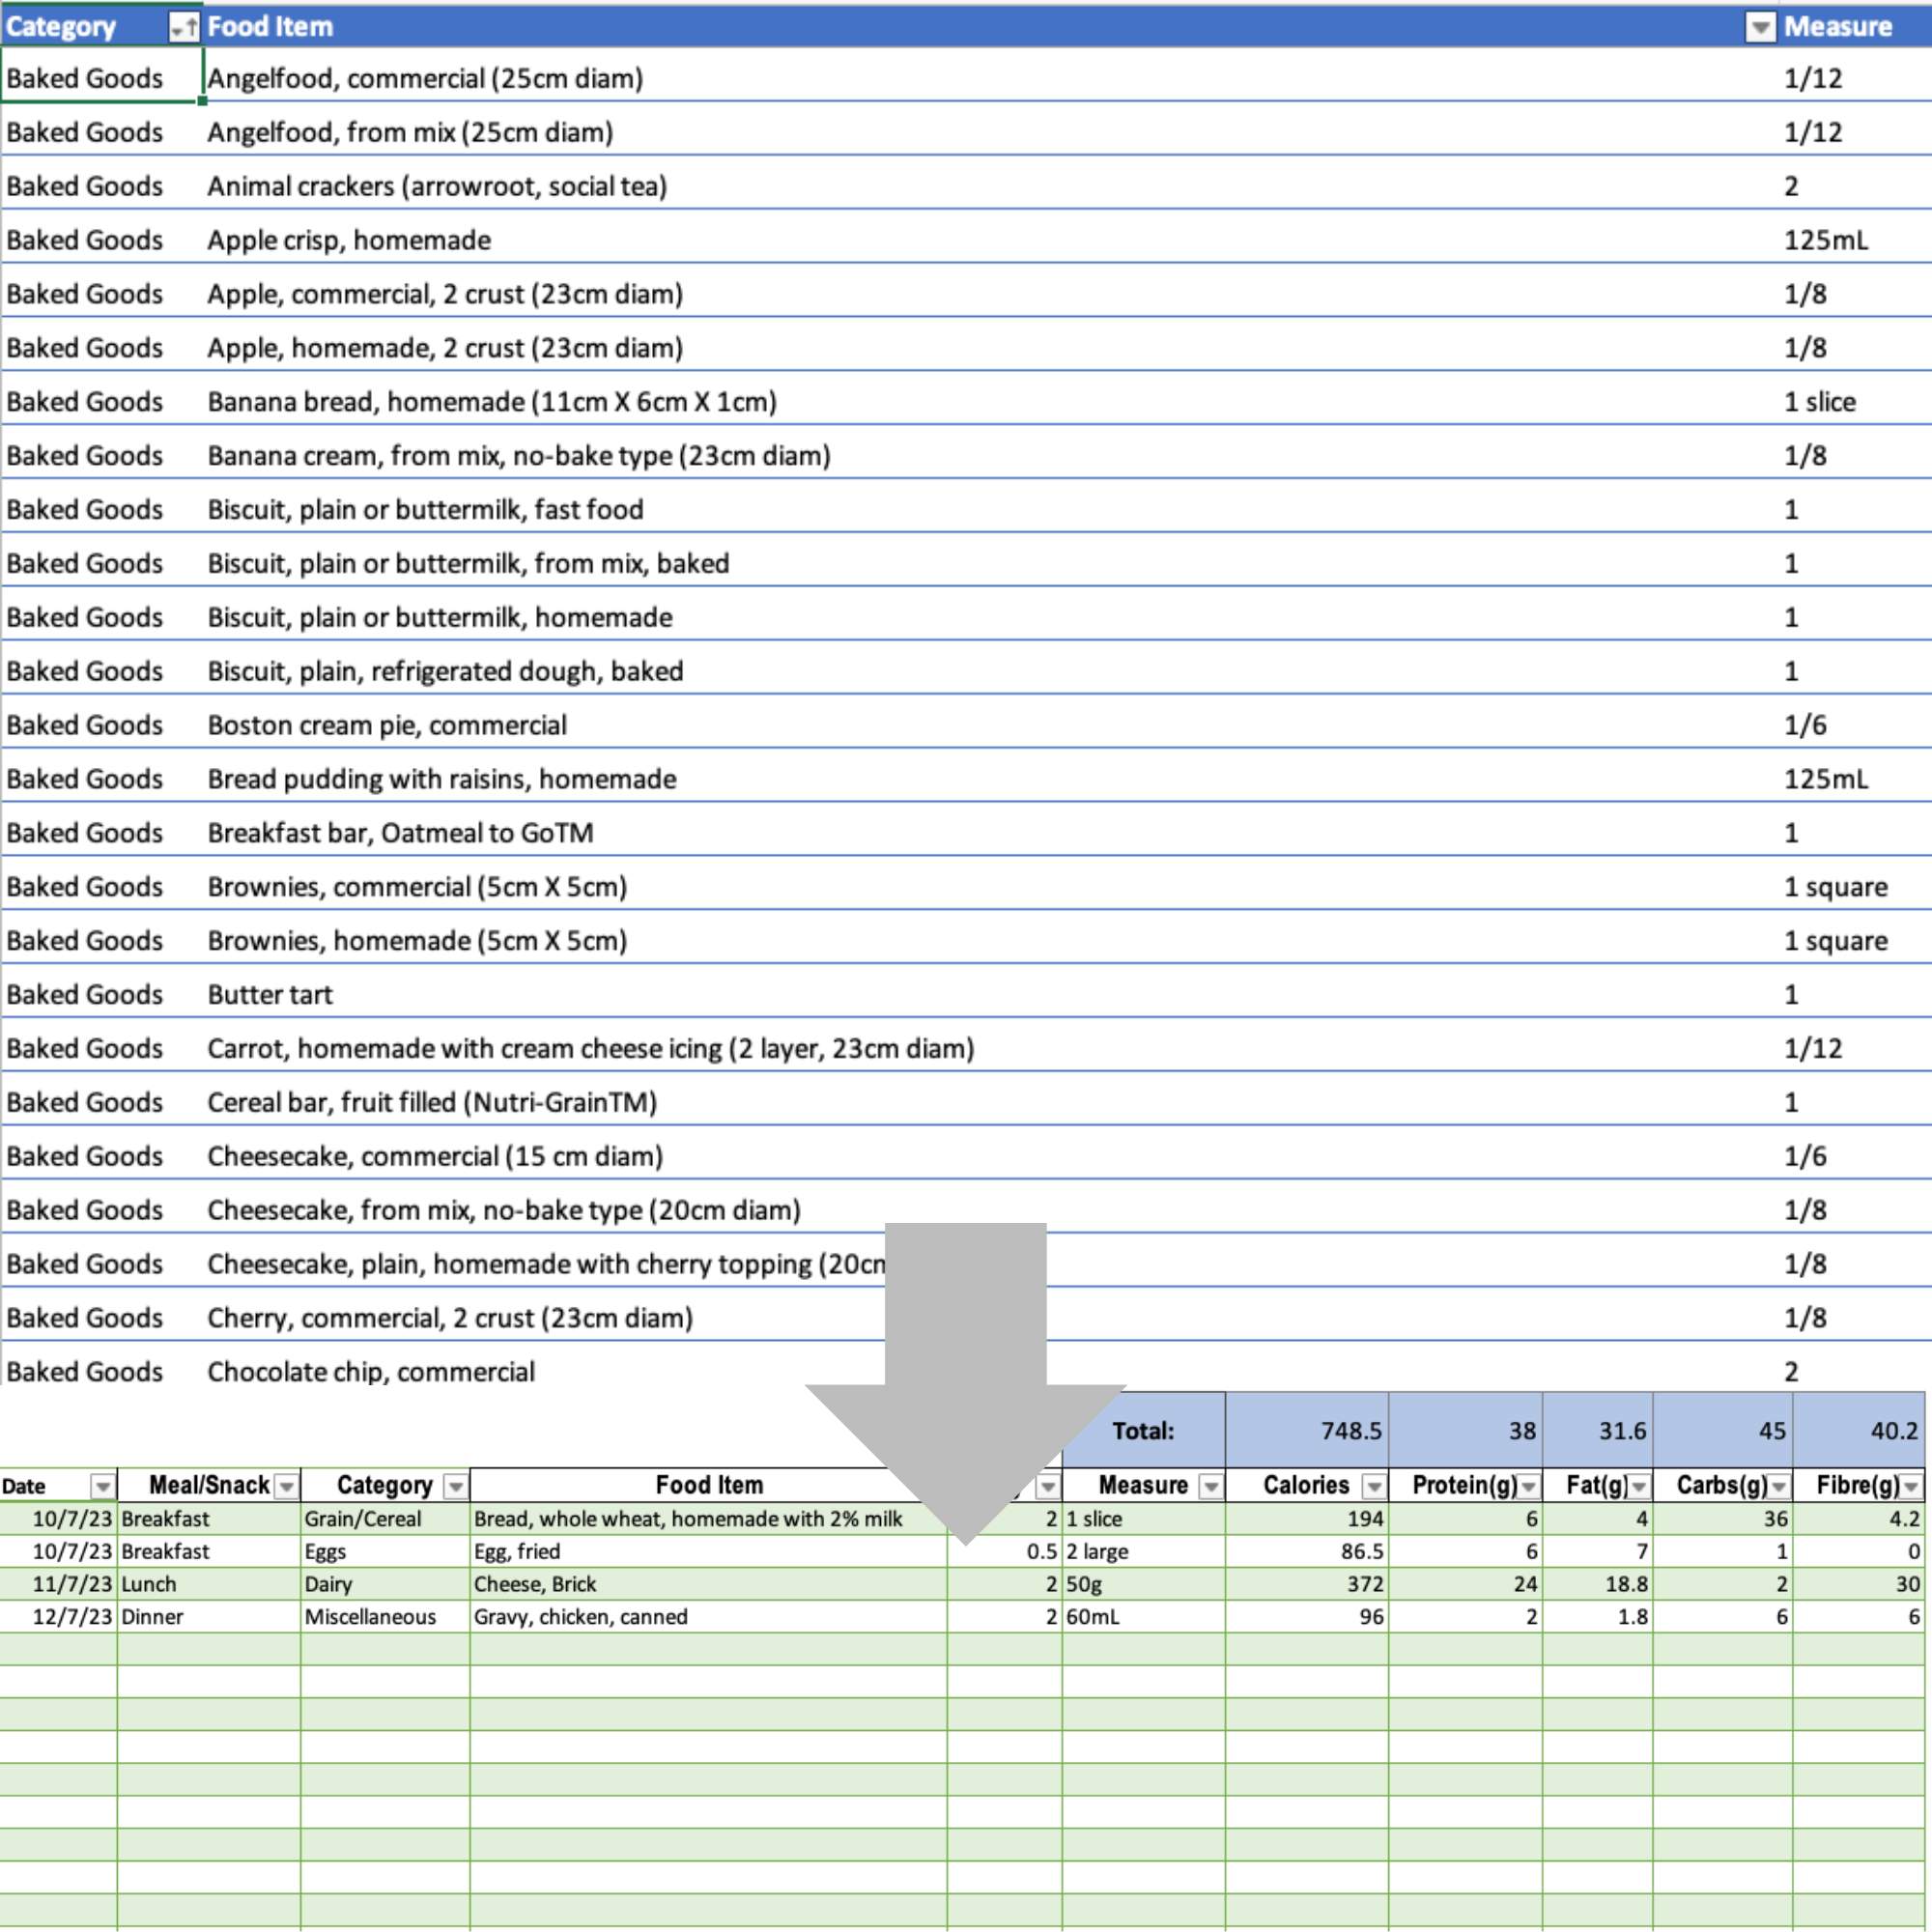Open the top Category column sort filter

click(183, 28)
